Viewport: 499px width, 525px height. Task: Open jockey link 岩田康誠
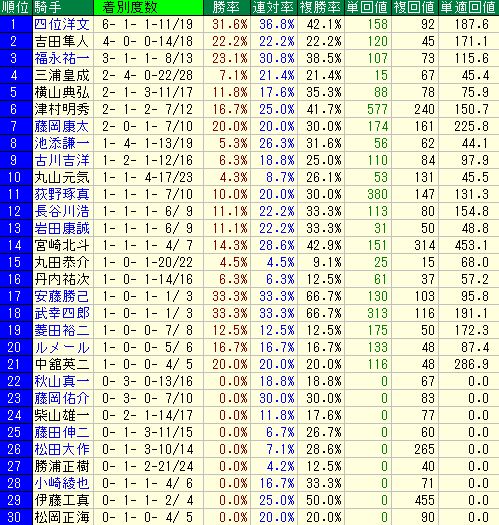coord(62,228)
